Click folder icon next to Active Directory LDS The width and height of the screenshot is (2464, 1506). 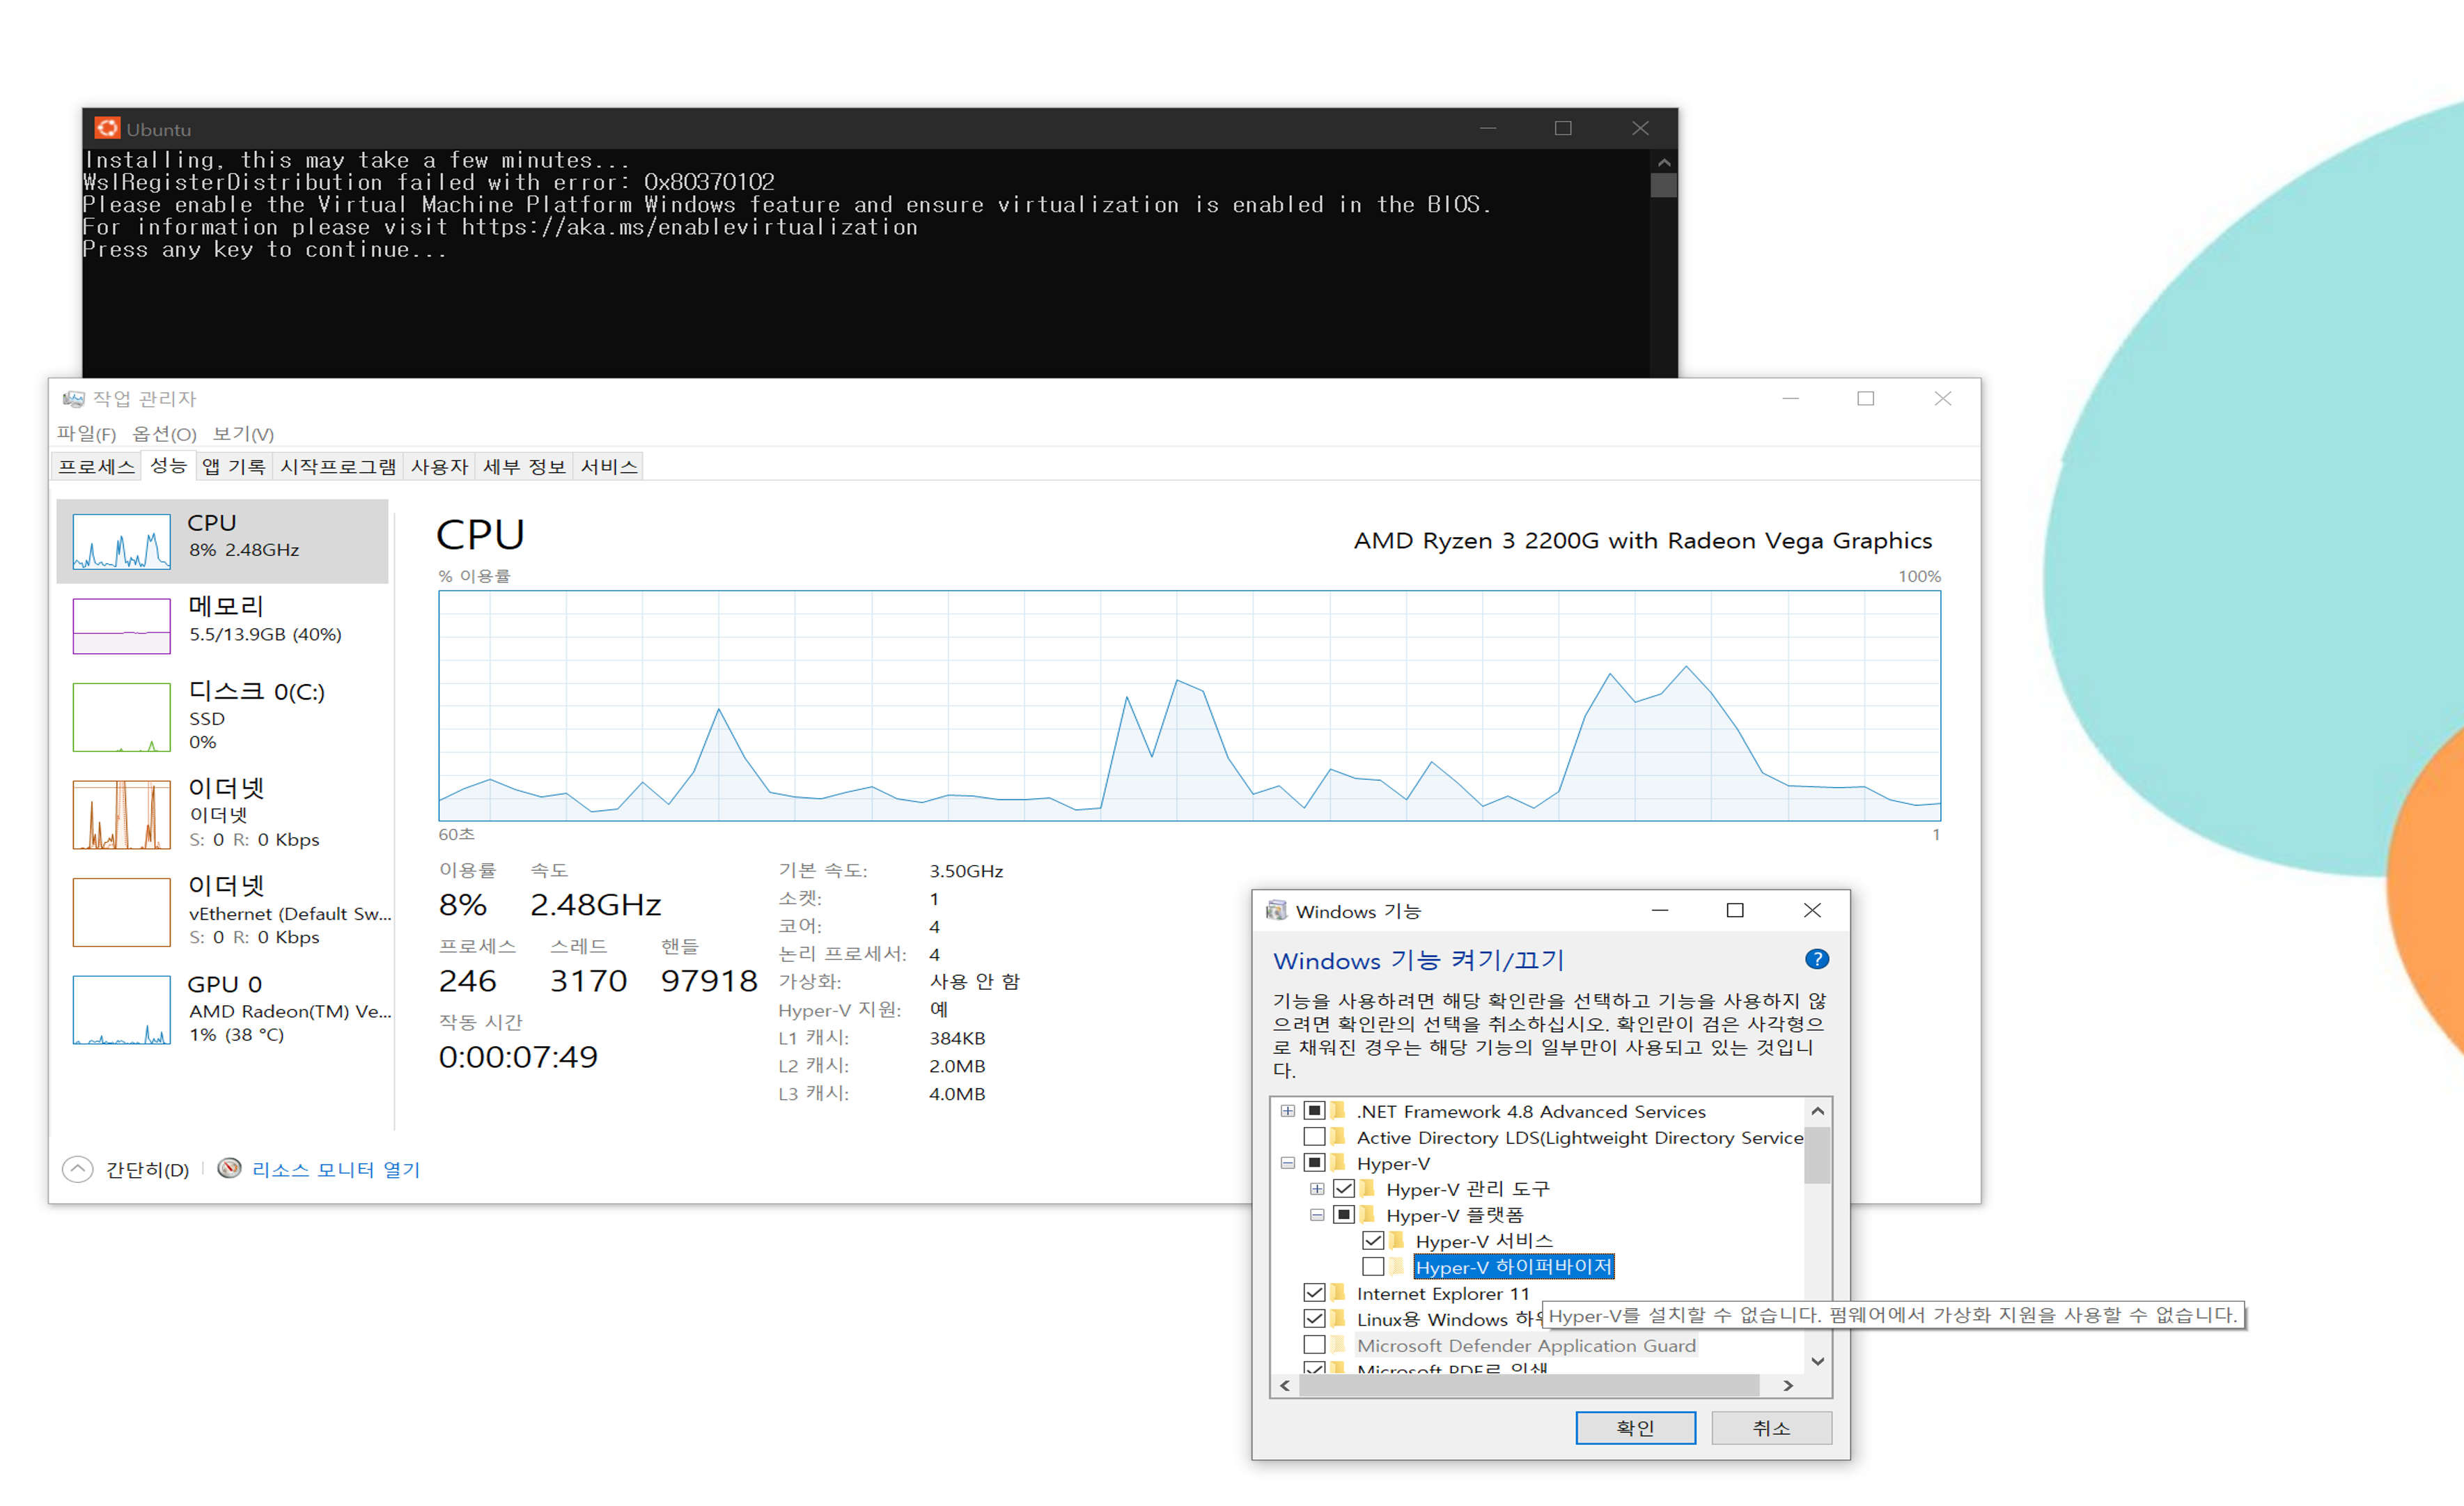[1339, 1136]
